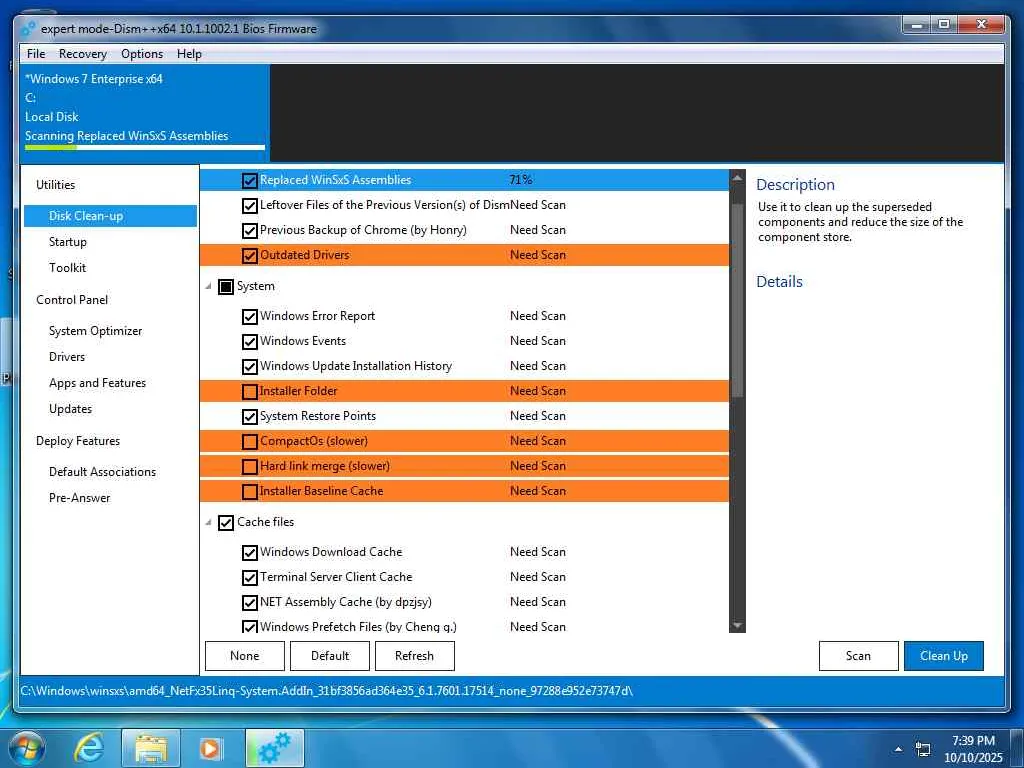Click the list scrollbar up arrow
This screenshot has height=768, width=1024.
(737, 178)
